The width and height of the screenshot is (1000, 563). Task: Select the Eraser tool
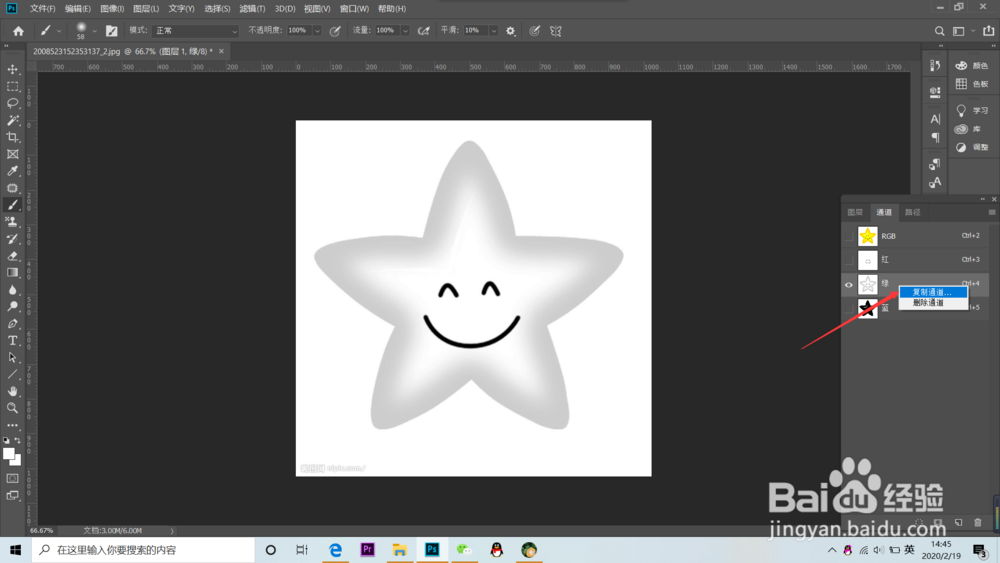pyautogui.click(x=12, y=256)
